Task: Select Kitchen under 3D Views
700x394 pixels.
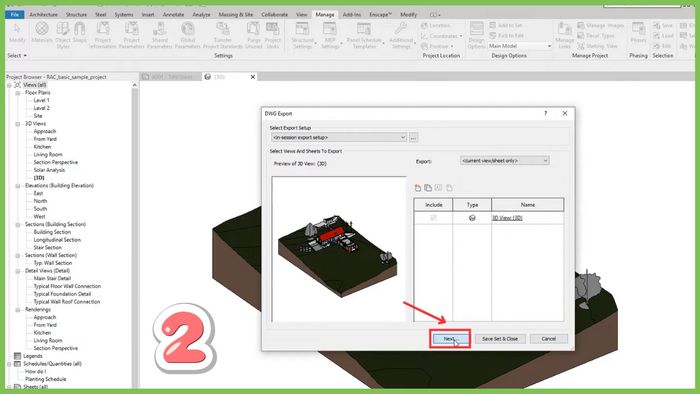Action: (42, 147)
